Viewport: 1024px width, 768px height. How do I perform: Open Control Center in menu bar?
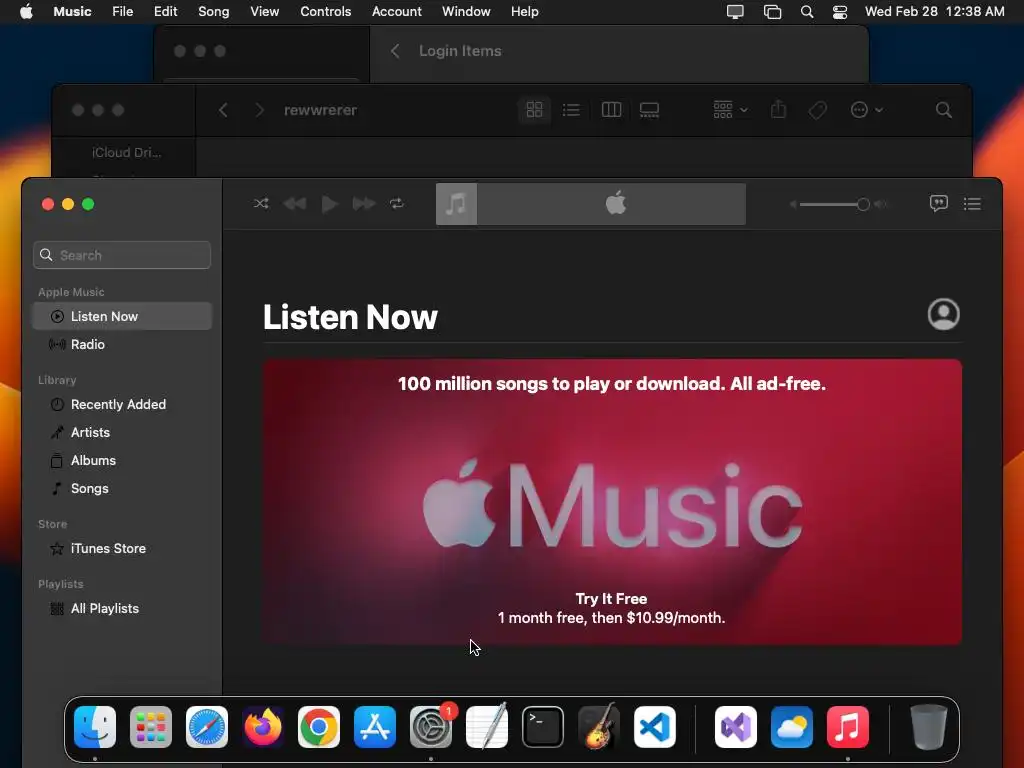tap(840, 12)
